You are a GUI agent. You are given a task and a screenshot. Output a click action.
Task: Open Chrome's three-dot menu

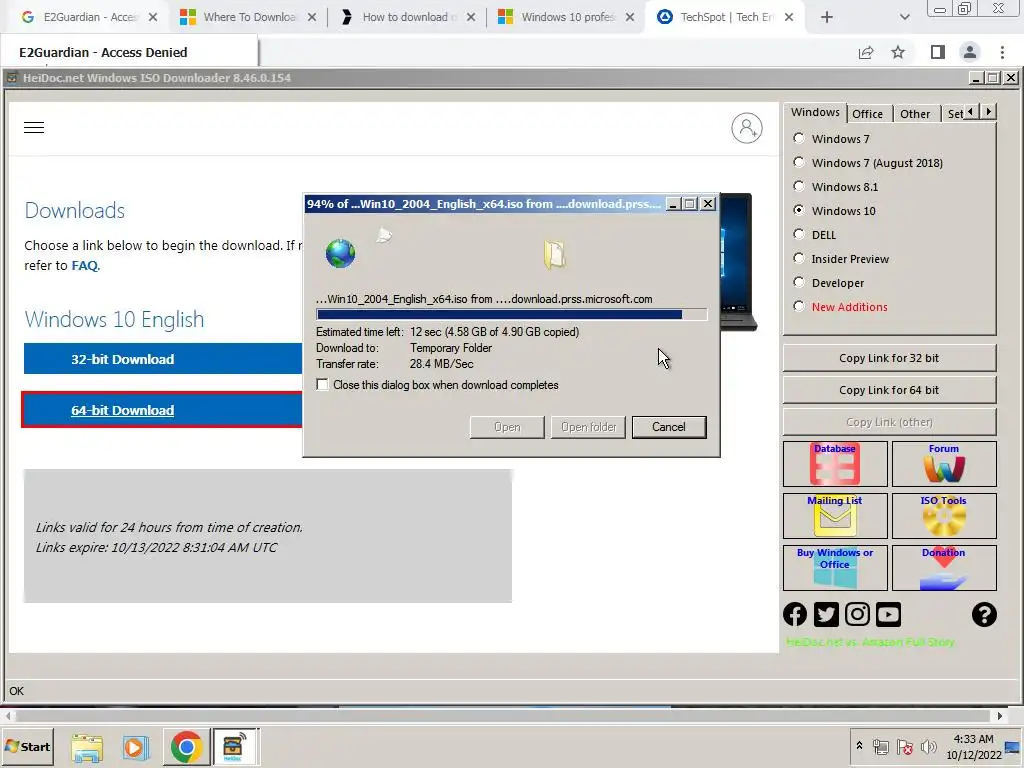point(1002,52)
